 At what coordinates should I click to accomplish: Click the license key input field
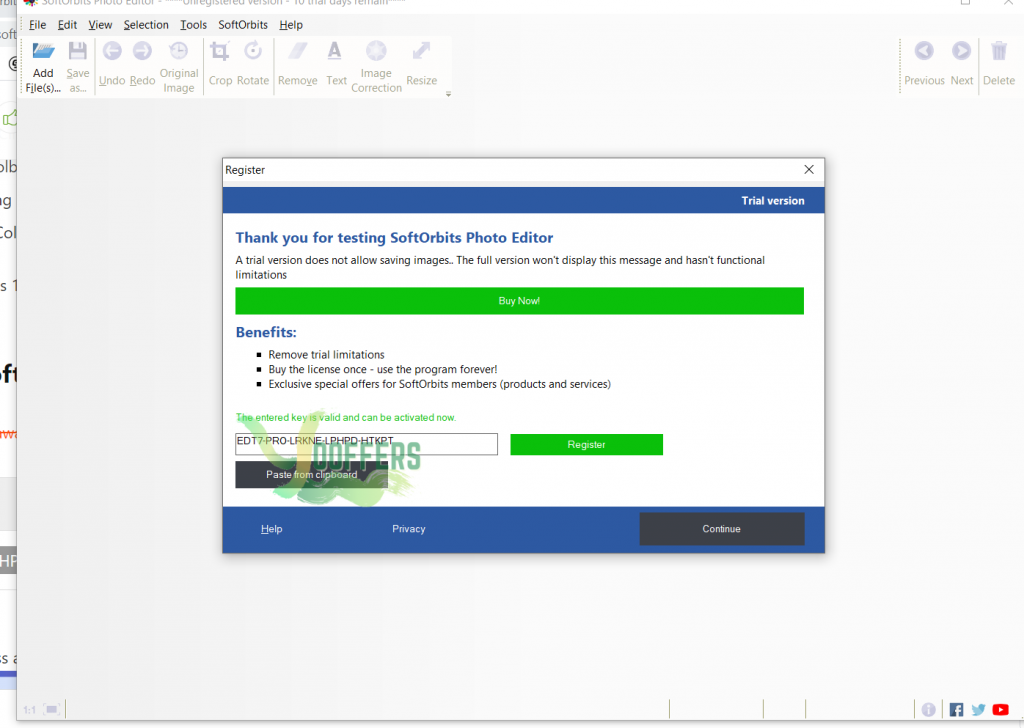pos(366,444)
